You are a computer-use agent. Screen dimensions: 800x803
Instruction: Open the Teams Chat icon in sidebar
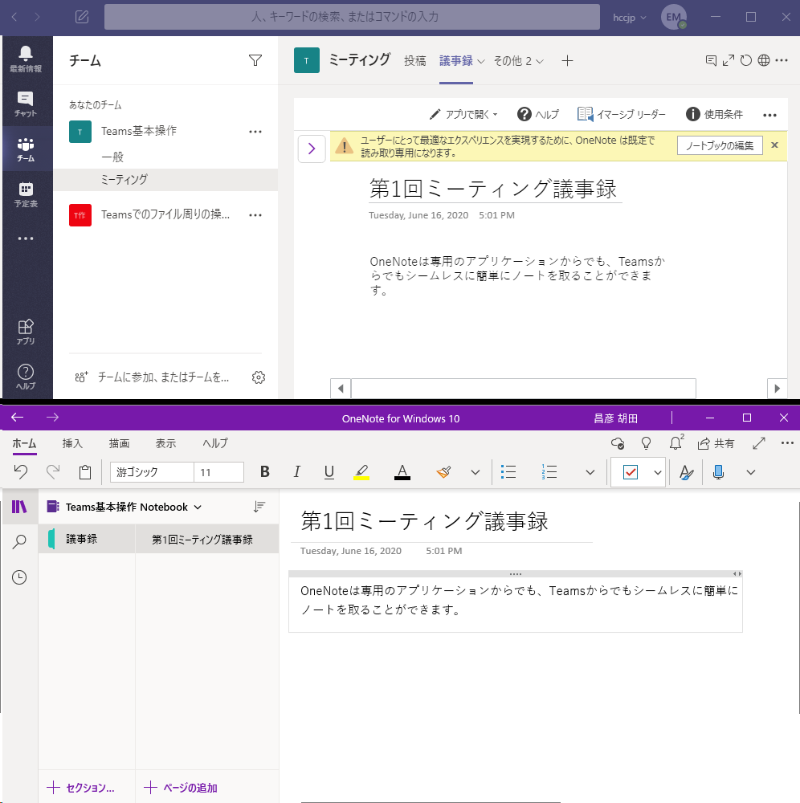(25, 103)
